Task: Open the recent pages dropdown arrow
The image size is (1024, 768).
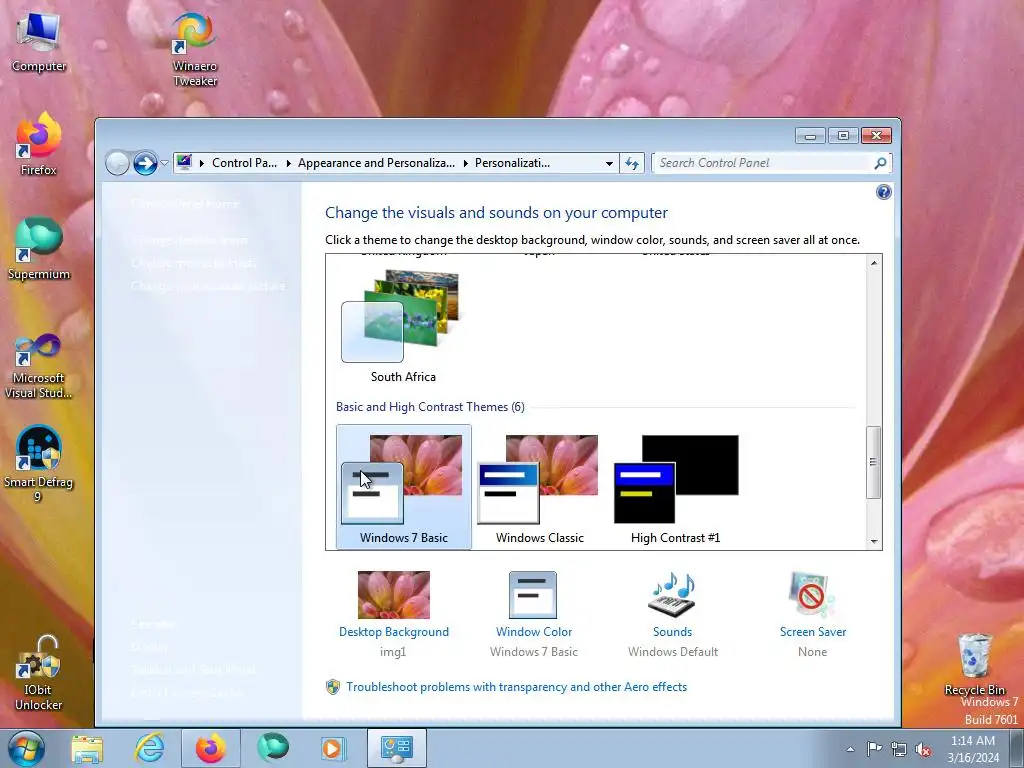Action: tap(165, 163)
